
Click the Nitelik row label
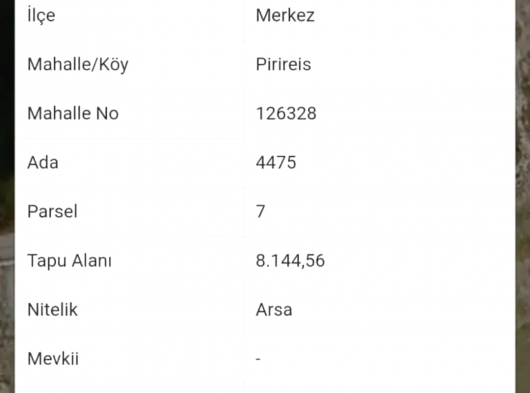click(x=52, y=310)
